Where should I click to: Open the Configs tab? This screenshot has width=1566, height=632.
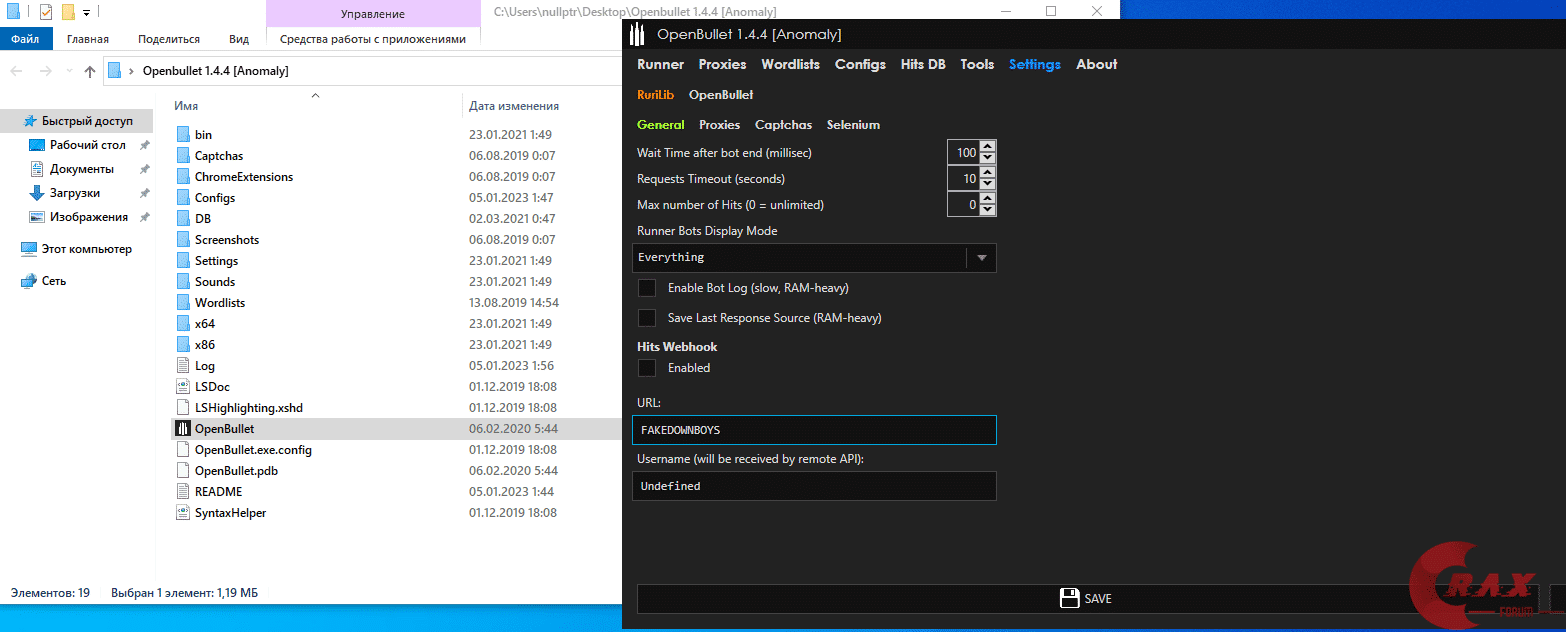pos(860,64)
